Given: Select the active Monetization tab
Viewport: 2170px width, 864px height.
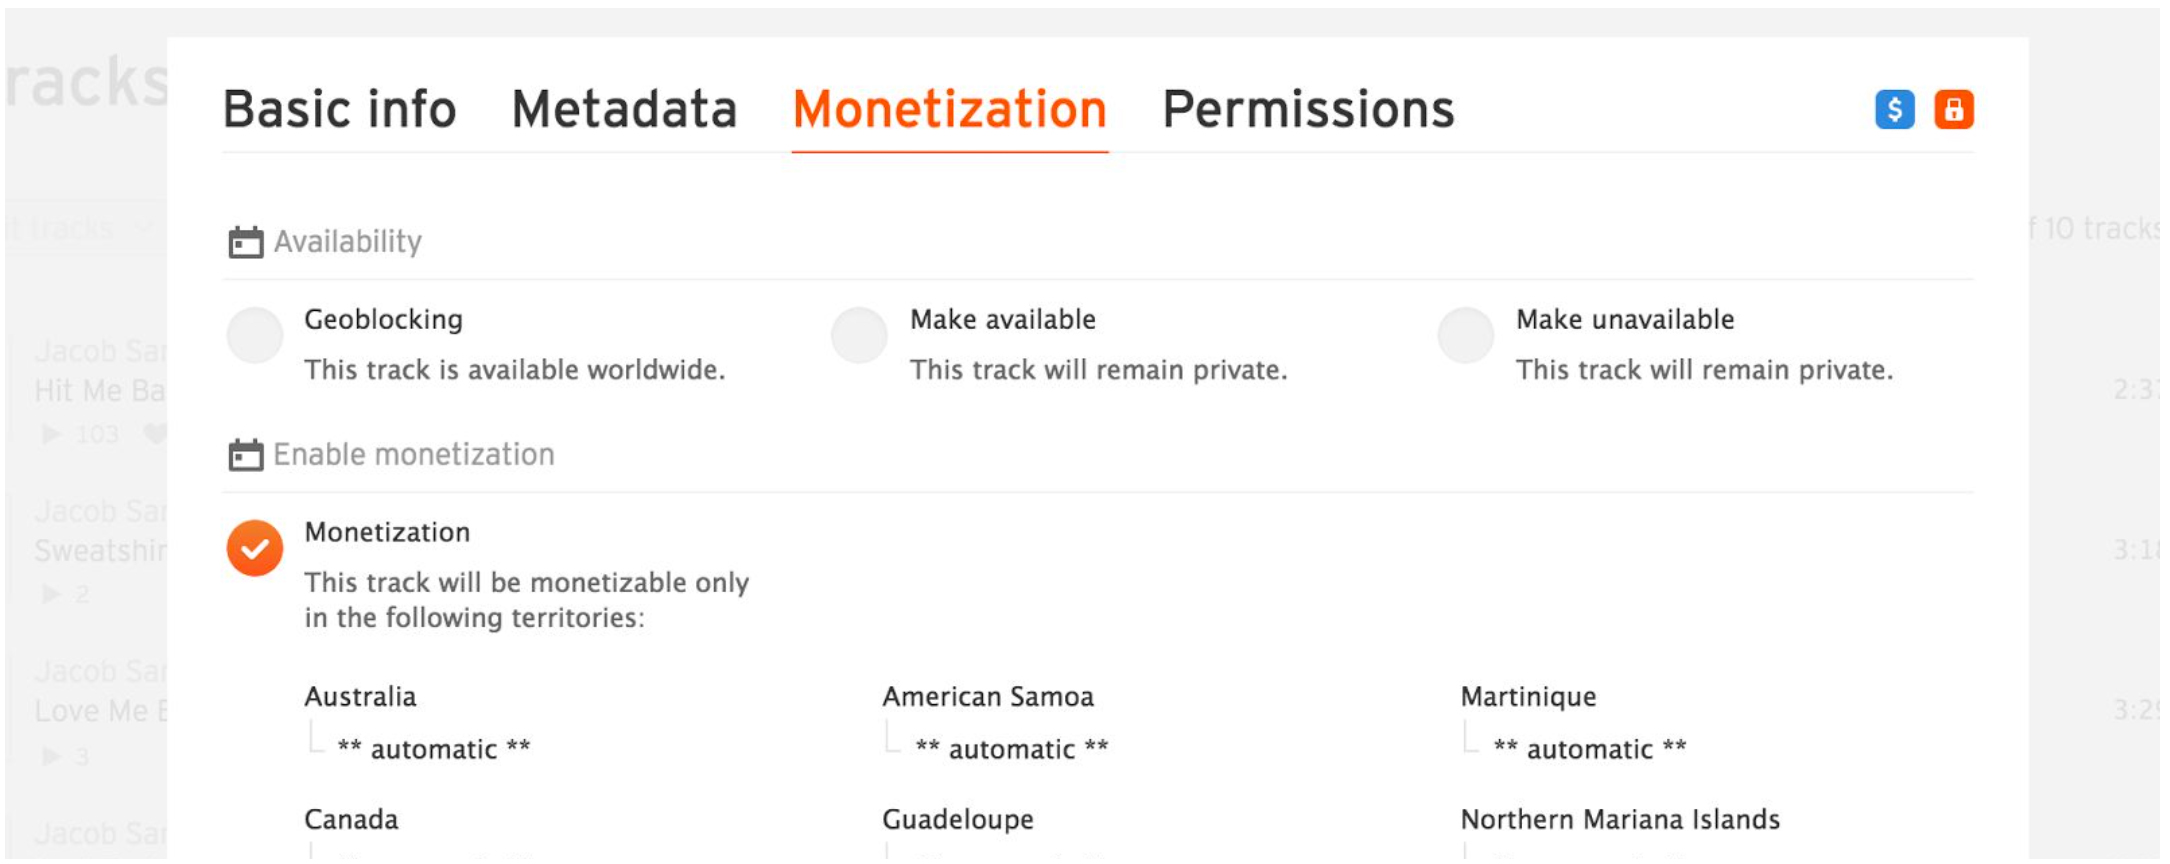Looking at the screenshot, I should 949,109.
